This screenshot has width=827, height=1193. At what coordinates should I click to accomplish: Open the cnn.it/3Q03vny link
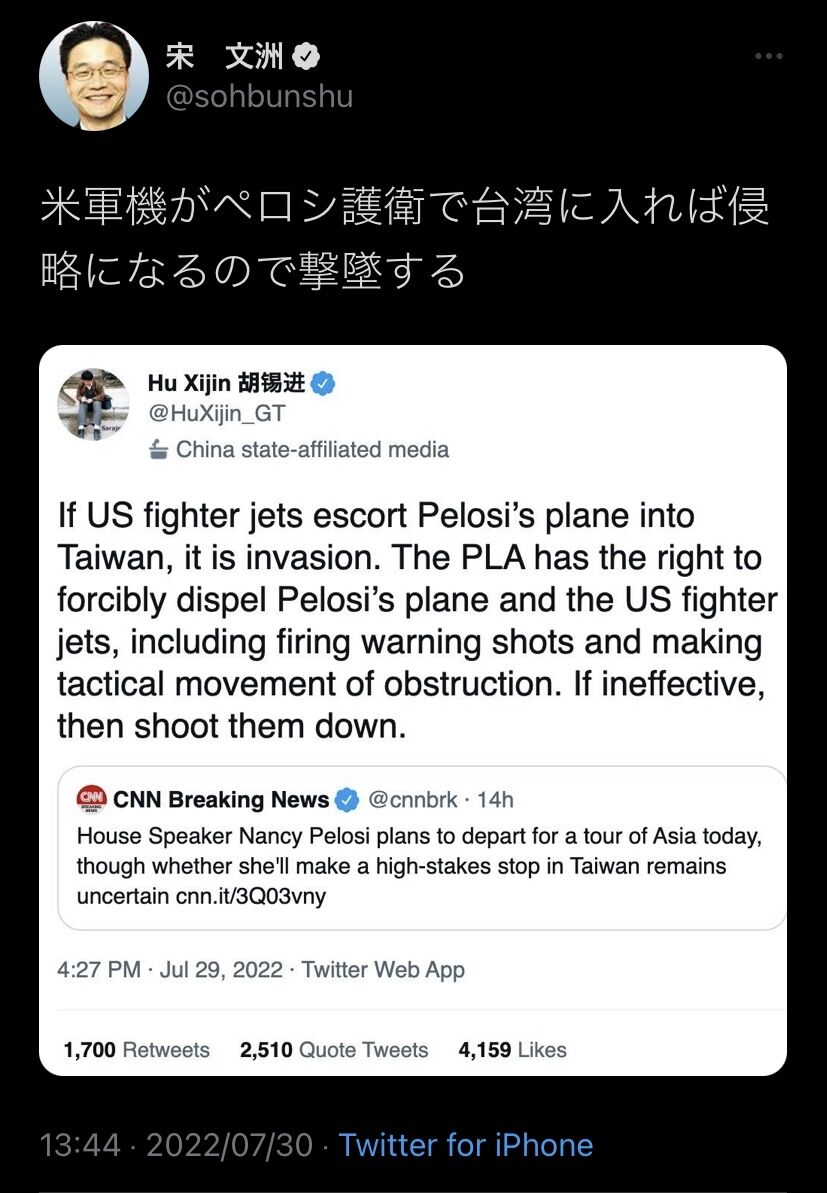[x=248, y=897]
